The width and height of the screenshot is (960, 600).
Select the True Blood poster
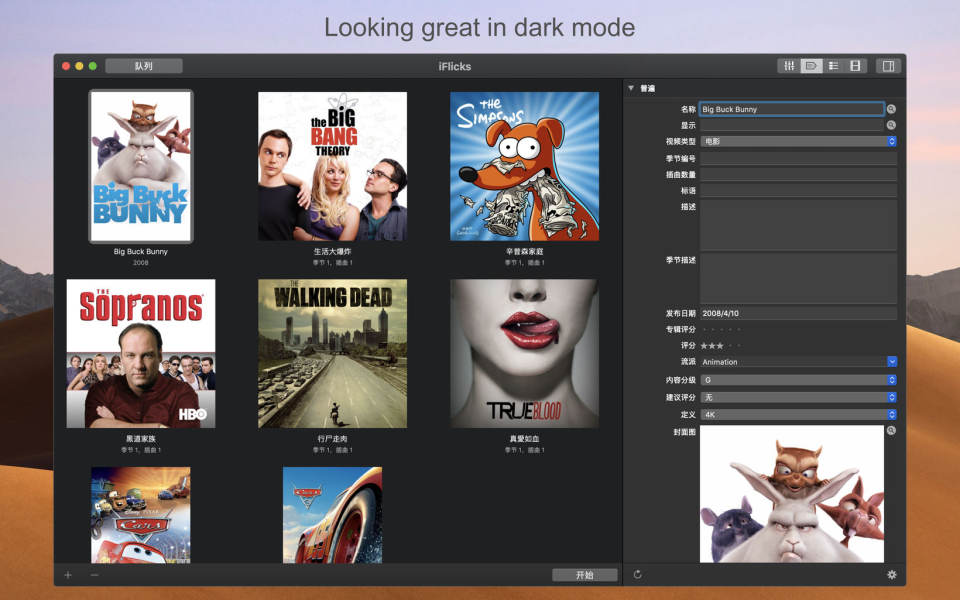525,353
